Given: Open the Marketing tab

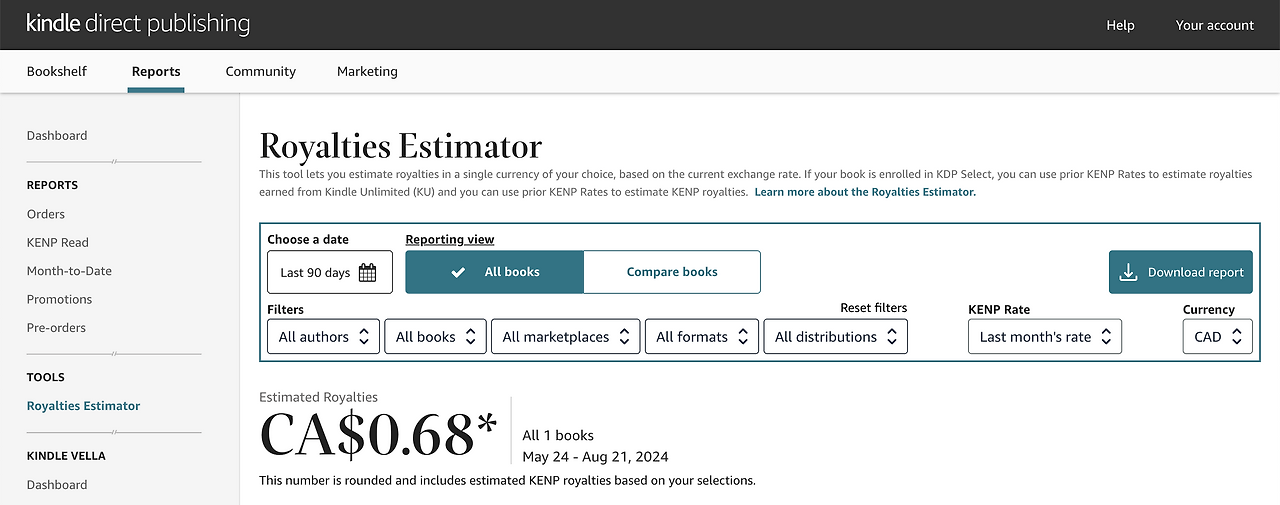Looking at the screenshot, I should coord(367,71).
